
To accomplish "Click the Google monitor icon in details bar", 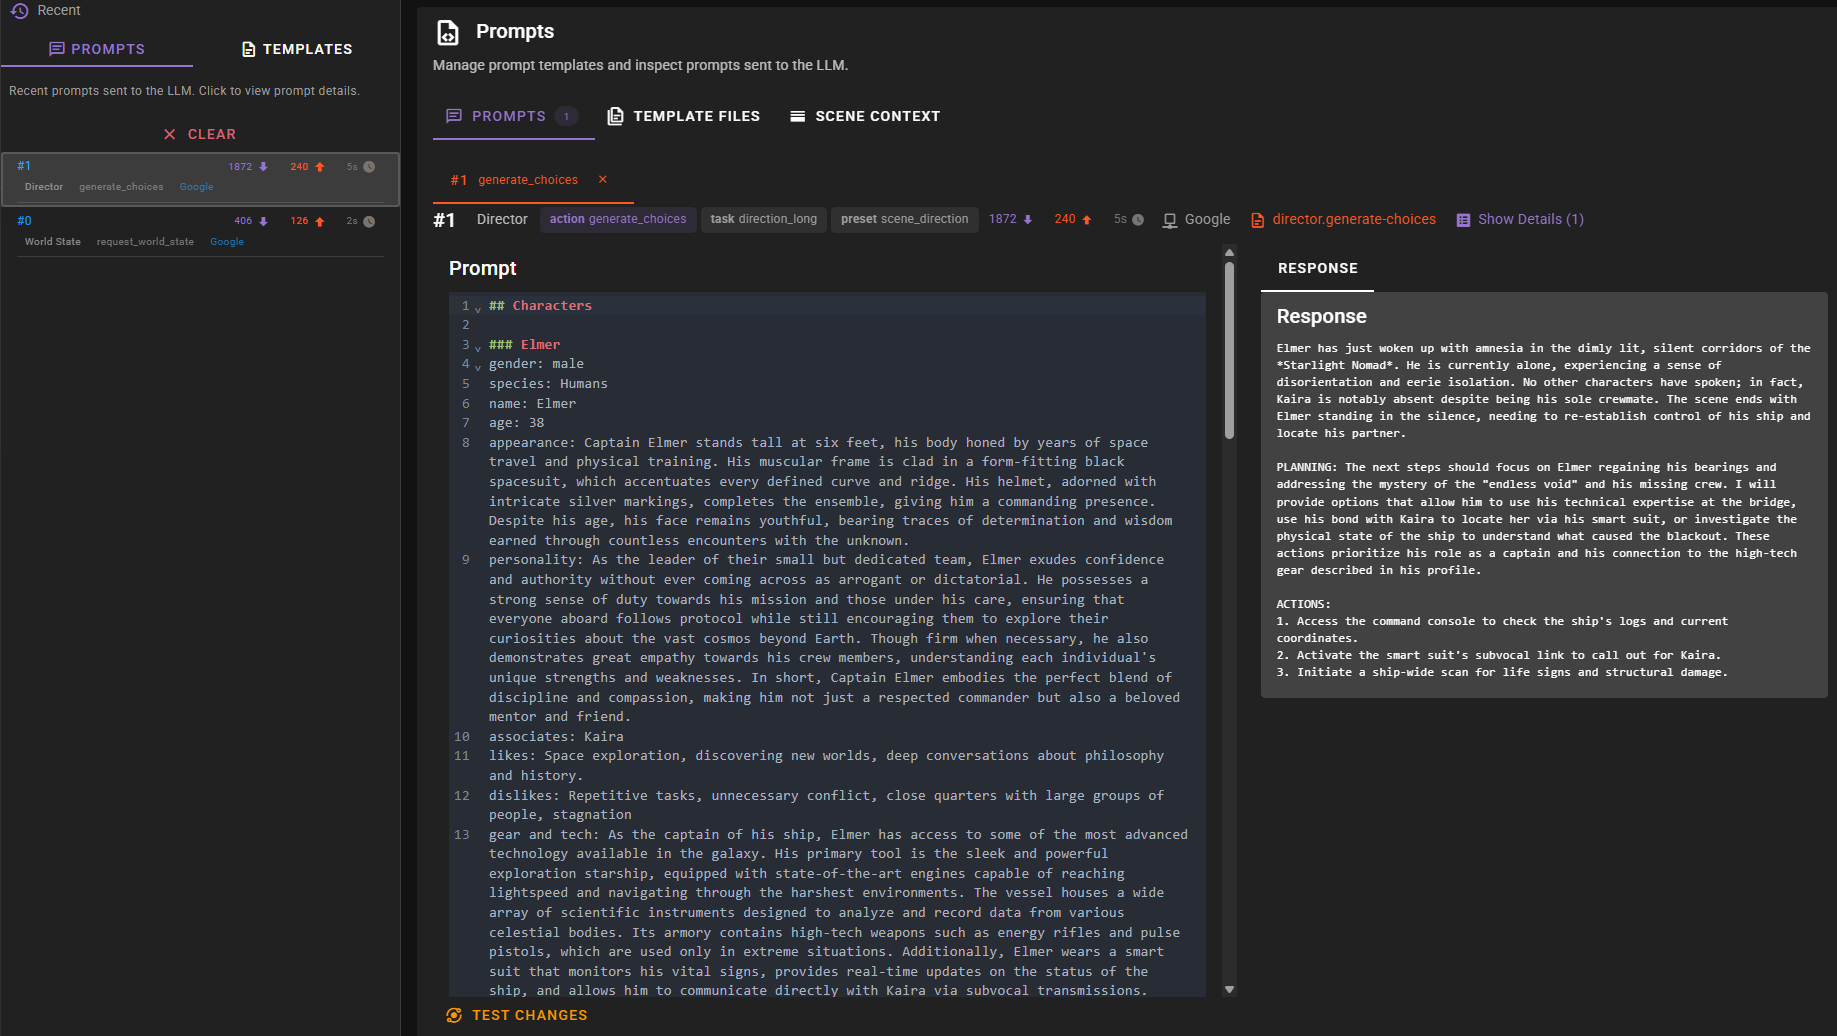I will (x=1169, y=220).
